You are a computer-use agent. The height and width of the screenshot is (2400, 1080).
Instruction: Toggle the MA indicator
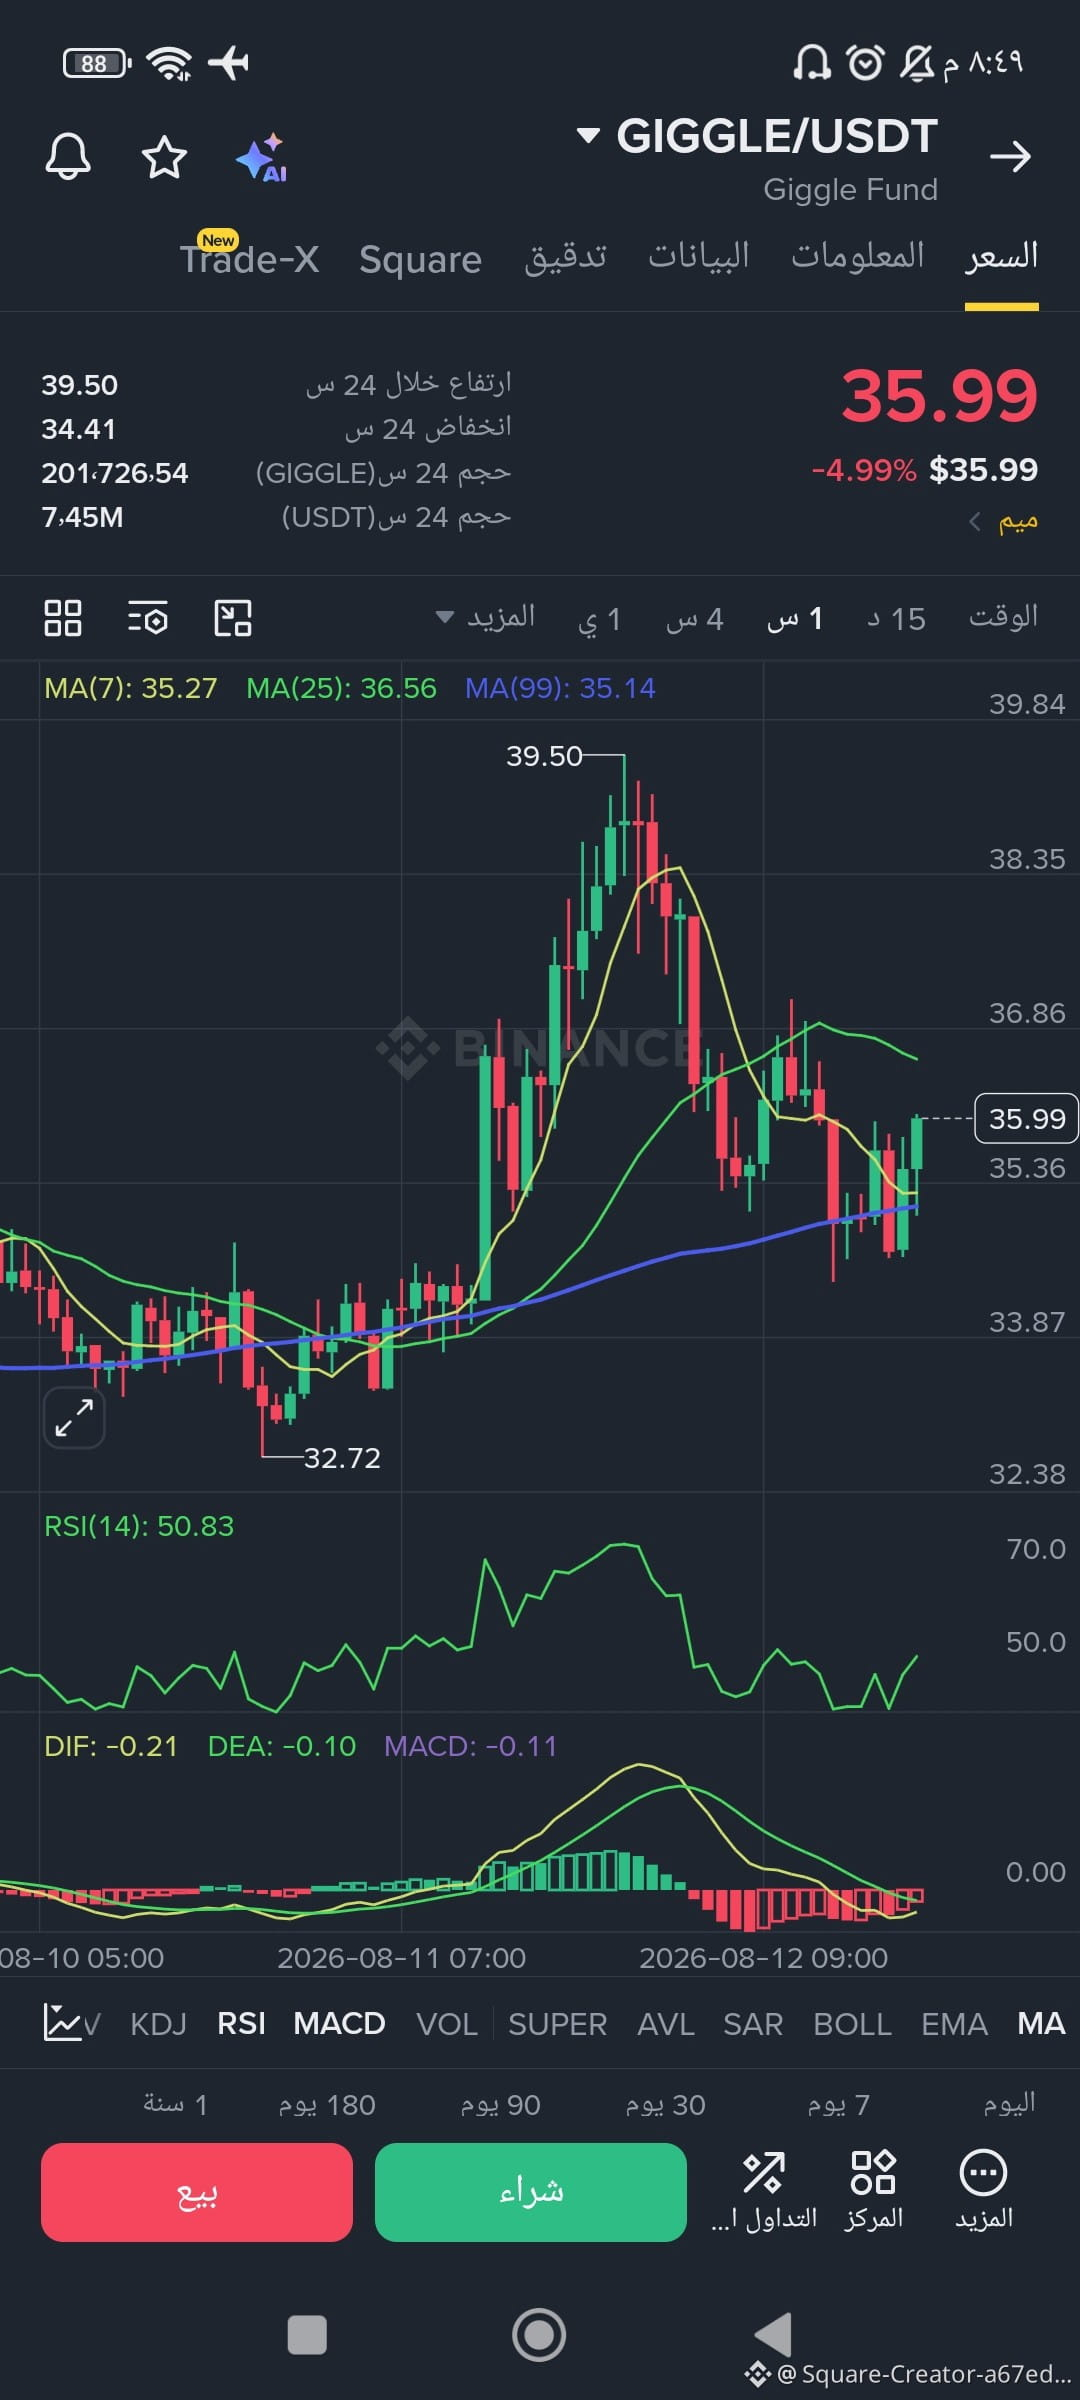[x=1041, y=2024]
